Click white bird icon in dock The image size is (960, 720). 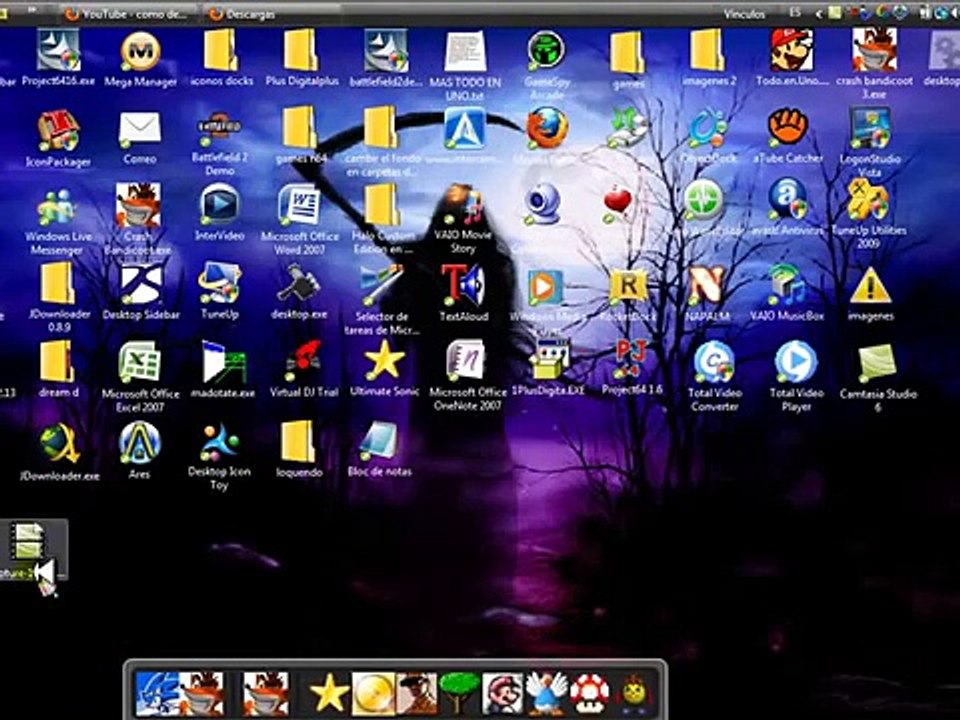click(546, 693)
